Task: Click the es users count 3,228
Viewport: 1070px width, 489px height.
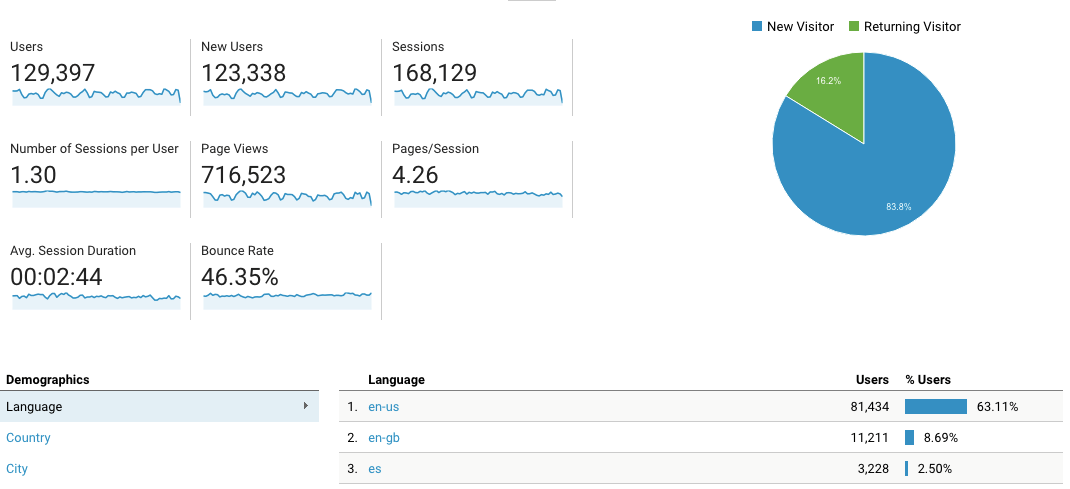Action: coord(873,469)
